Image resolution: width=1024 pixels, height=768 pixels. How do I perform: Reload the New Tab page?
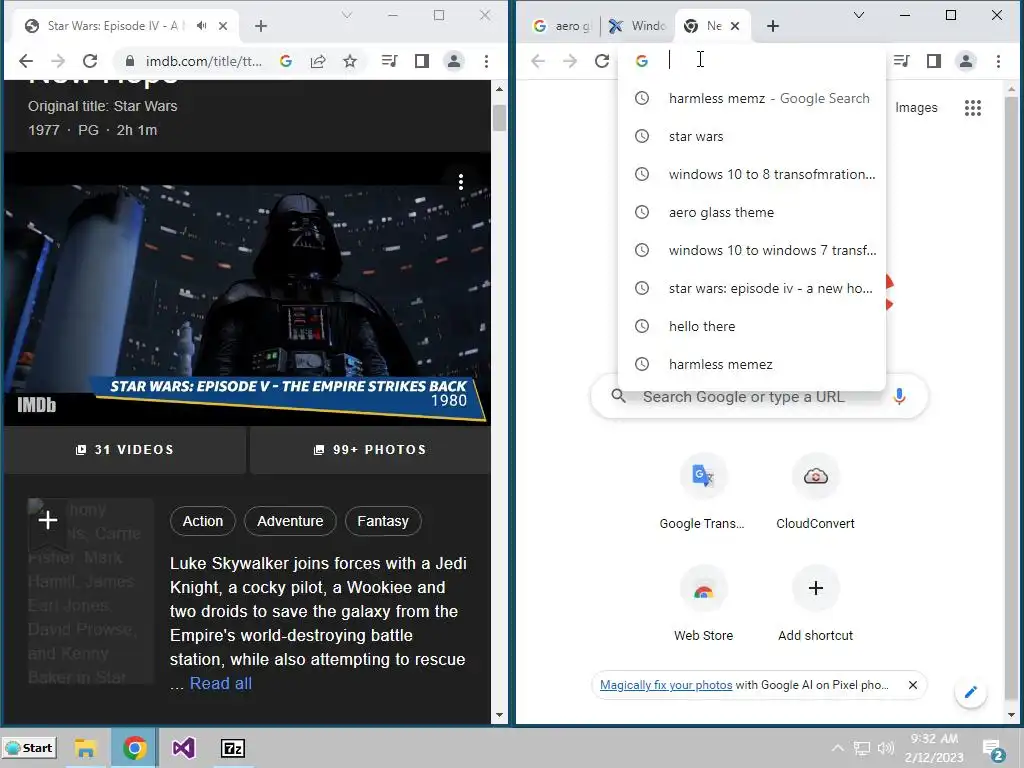[x=602, y=61]
